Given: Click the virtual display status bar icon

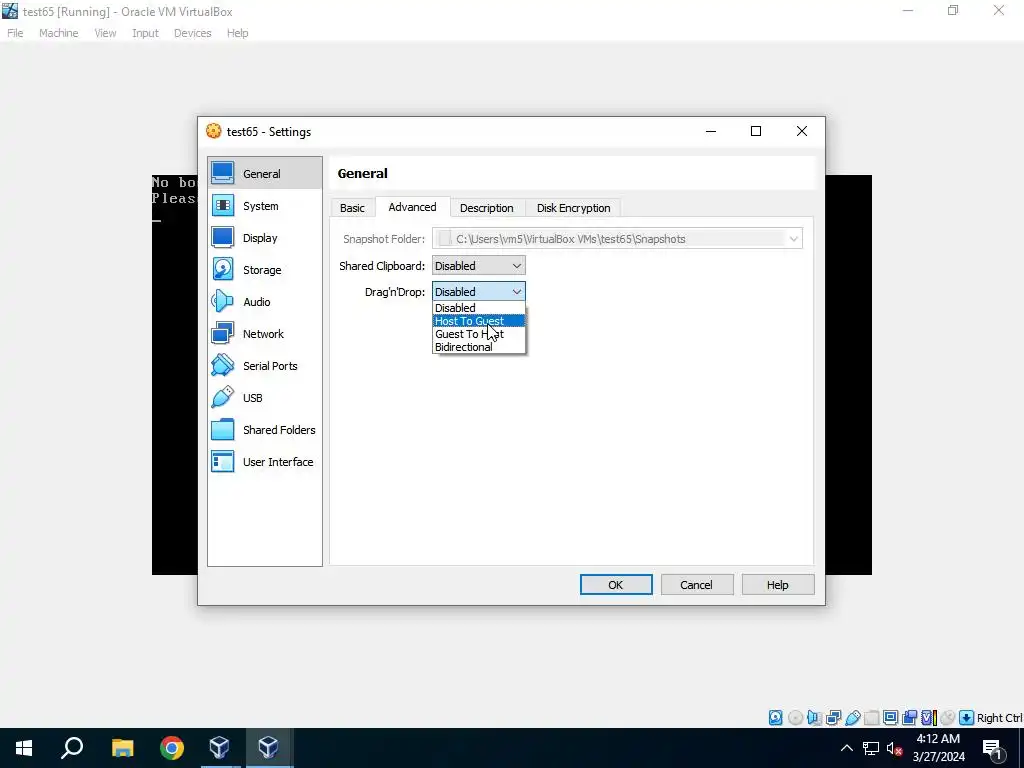Looking at the screenshot, I should pos(890,718).
